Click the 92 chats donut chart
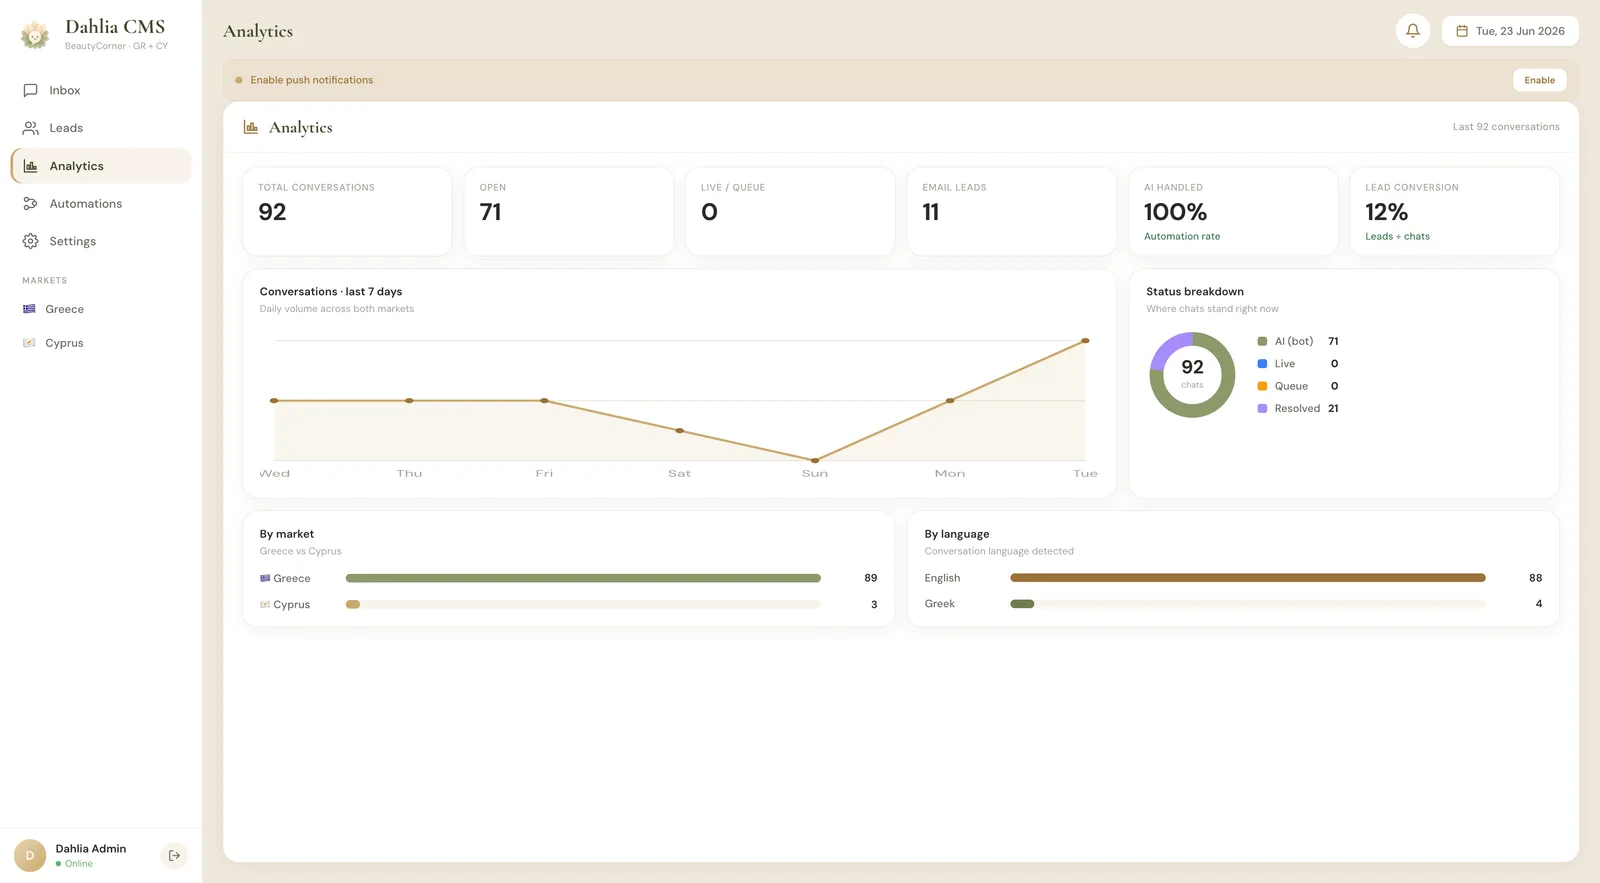Viewport: 1600px width, 883px height. pos(1192,375)
